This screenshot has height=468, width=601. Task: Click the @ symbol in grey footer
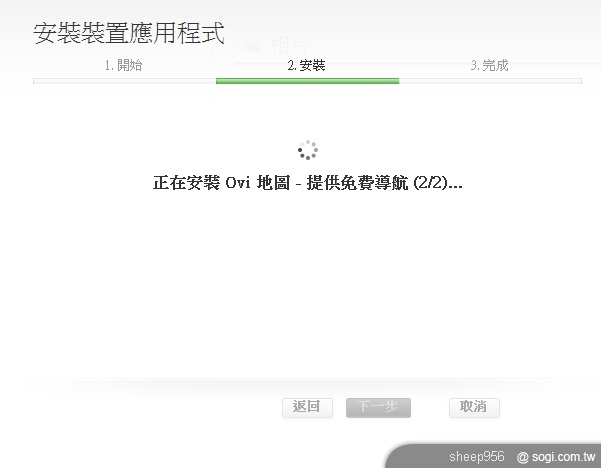[522, 457]
